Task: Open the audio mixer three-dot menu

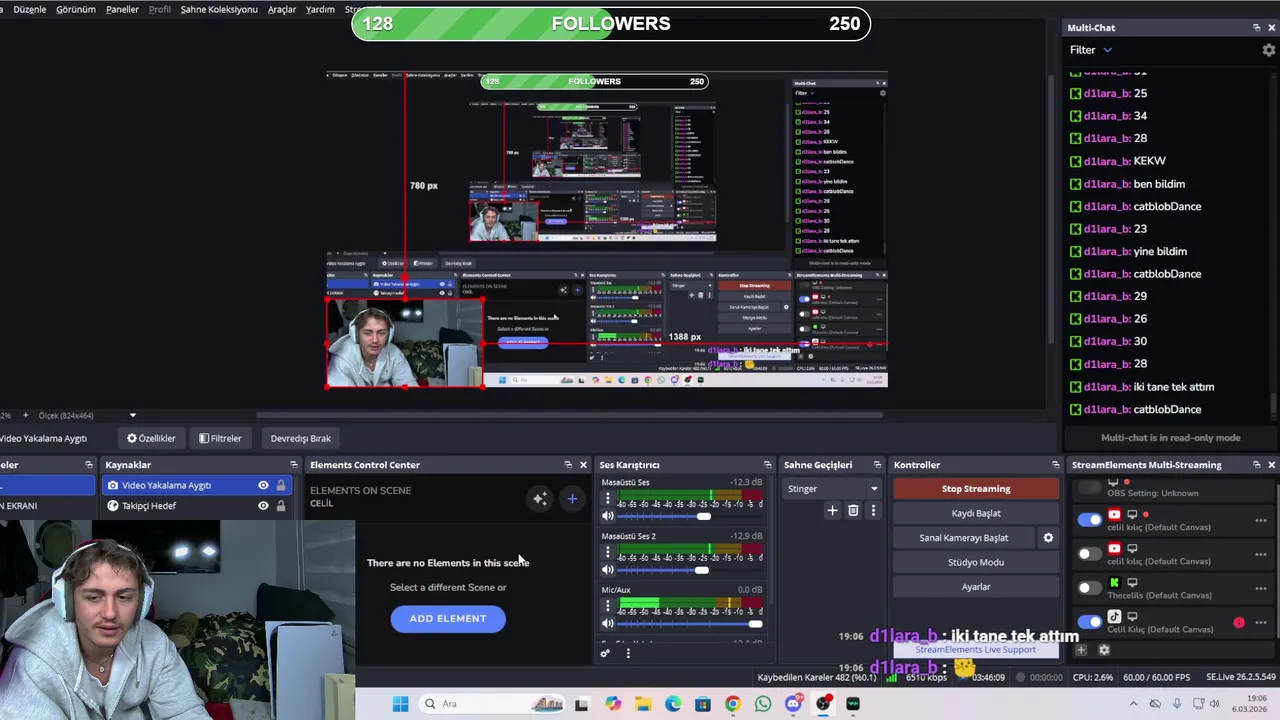Action: (x=628, y=654)
